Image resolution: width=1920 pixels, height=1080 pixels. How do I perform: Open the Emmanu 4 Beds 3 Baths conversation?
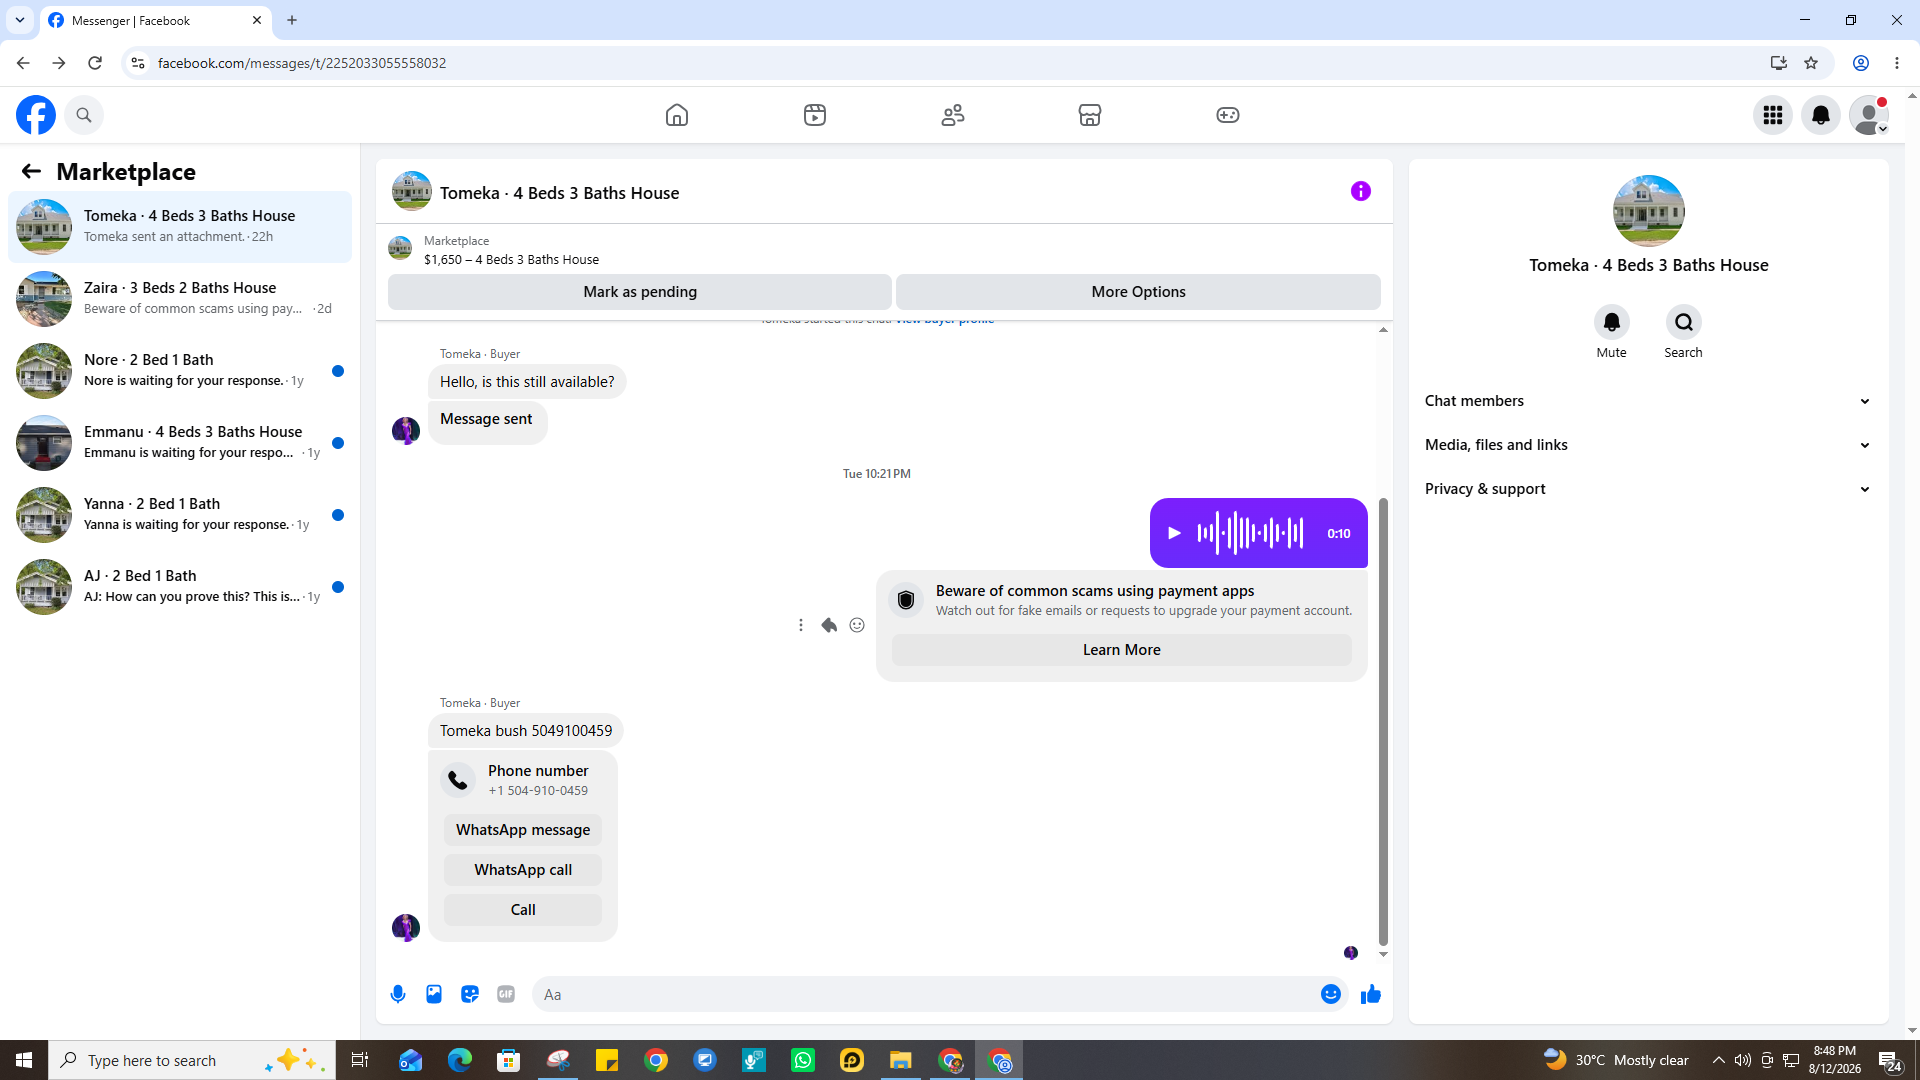coord(180,443)
